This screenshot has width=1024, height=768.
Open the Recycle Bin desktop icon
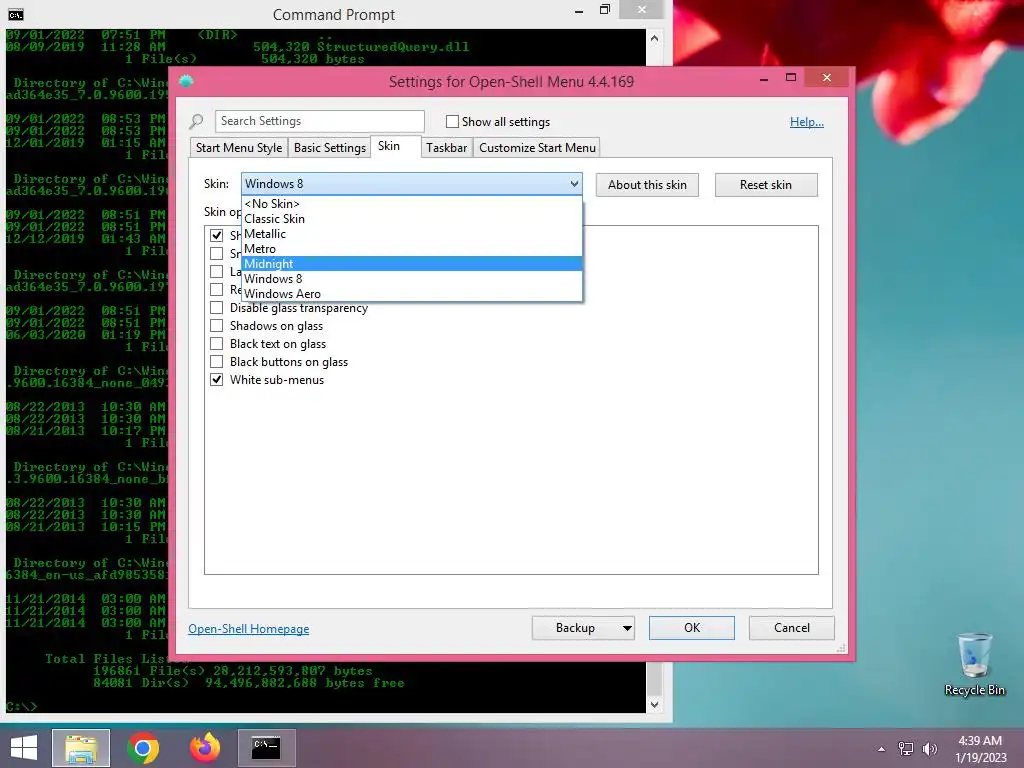(x=974, y=665)
